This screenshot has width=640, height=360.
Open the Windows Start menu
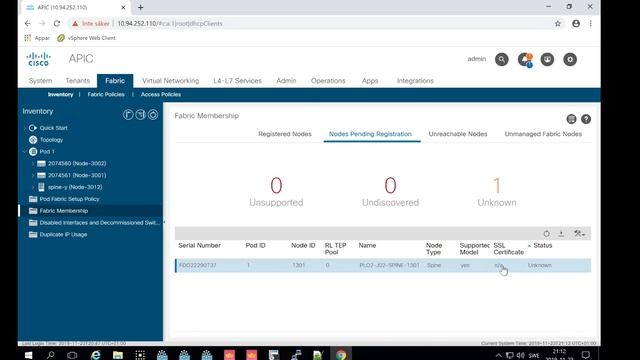pos(28,355)
